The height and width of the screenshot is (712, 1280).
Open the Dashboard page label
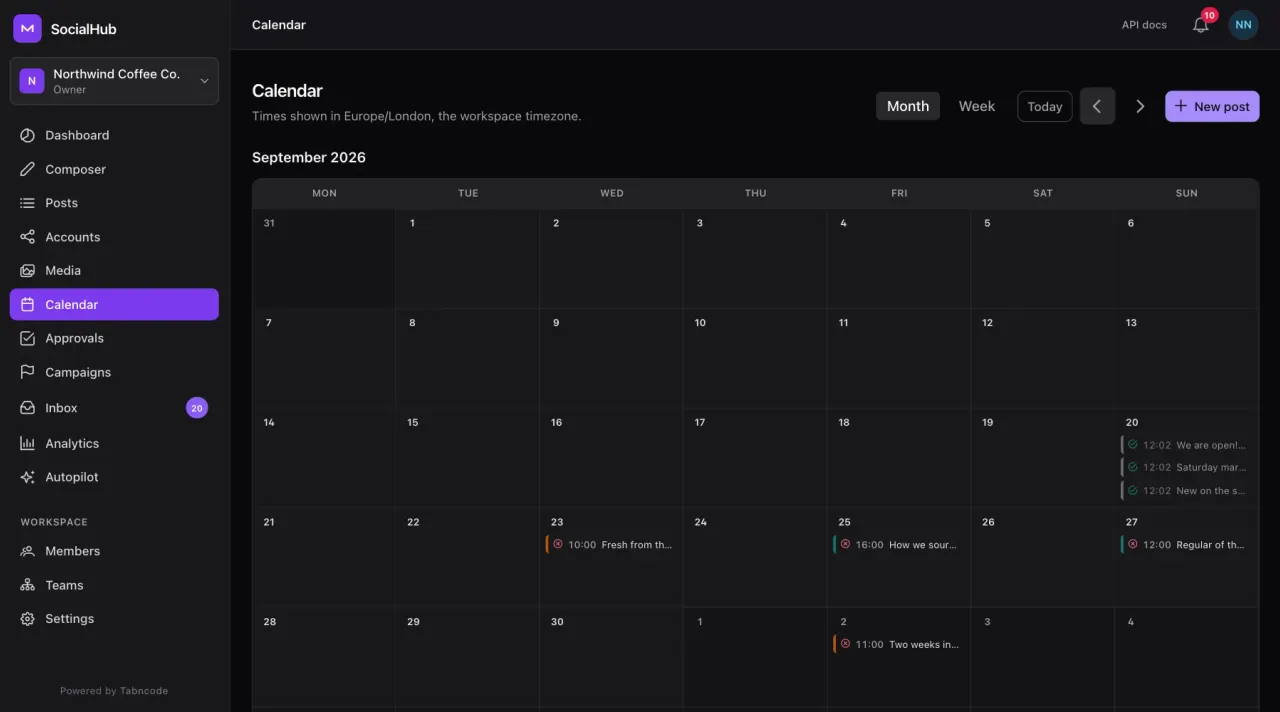coord(77,135)
